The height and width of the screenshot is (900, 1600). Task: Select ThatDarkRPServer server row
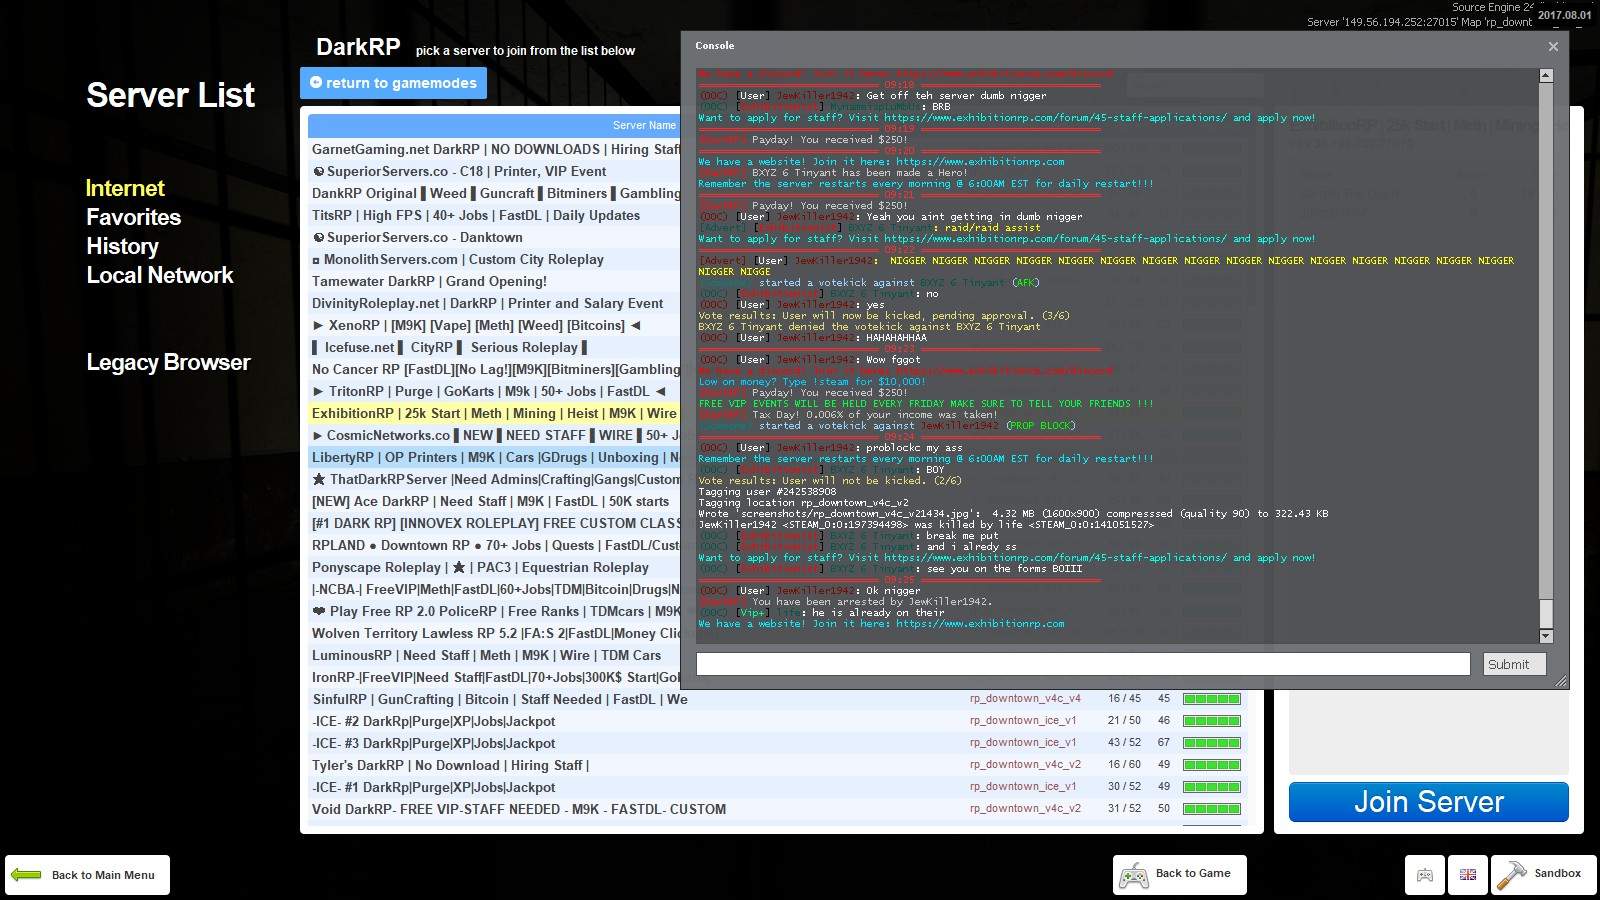coord(494,479)
